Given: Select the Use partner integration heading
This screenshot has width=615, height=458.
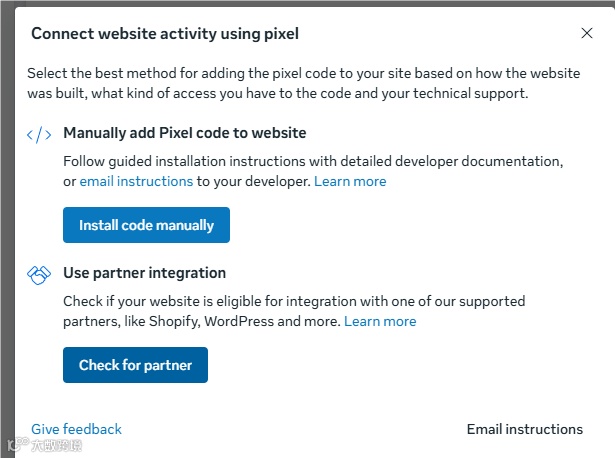Looking at the screenshot, I should click(x=144, y=273).
